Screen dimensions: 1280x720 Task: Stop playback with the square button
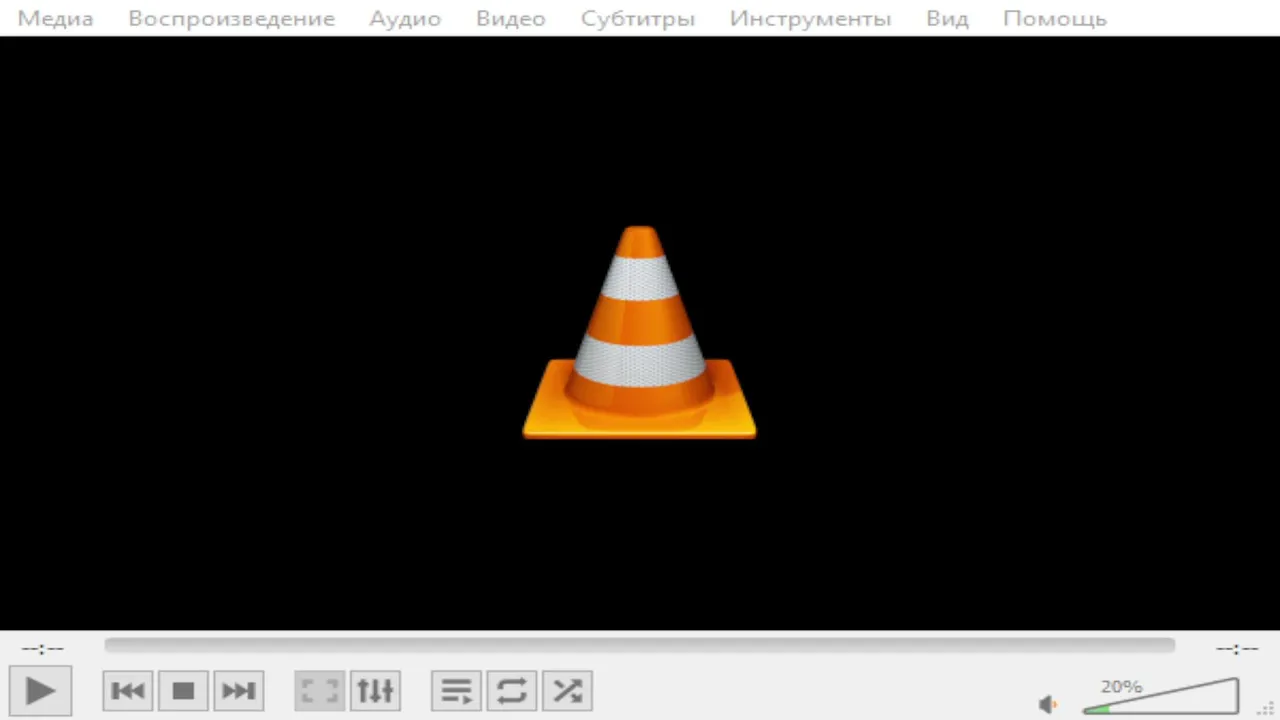[183, 690]
